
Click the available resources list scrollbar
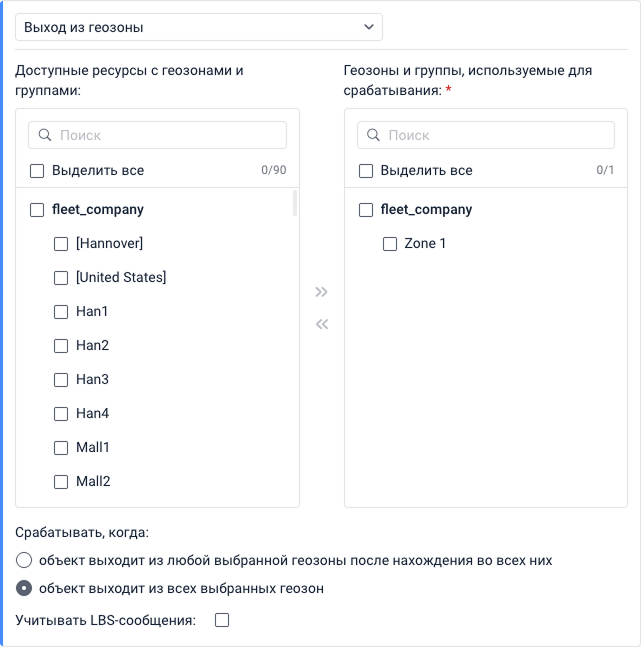pyautogui.click(x=294, y=203)
